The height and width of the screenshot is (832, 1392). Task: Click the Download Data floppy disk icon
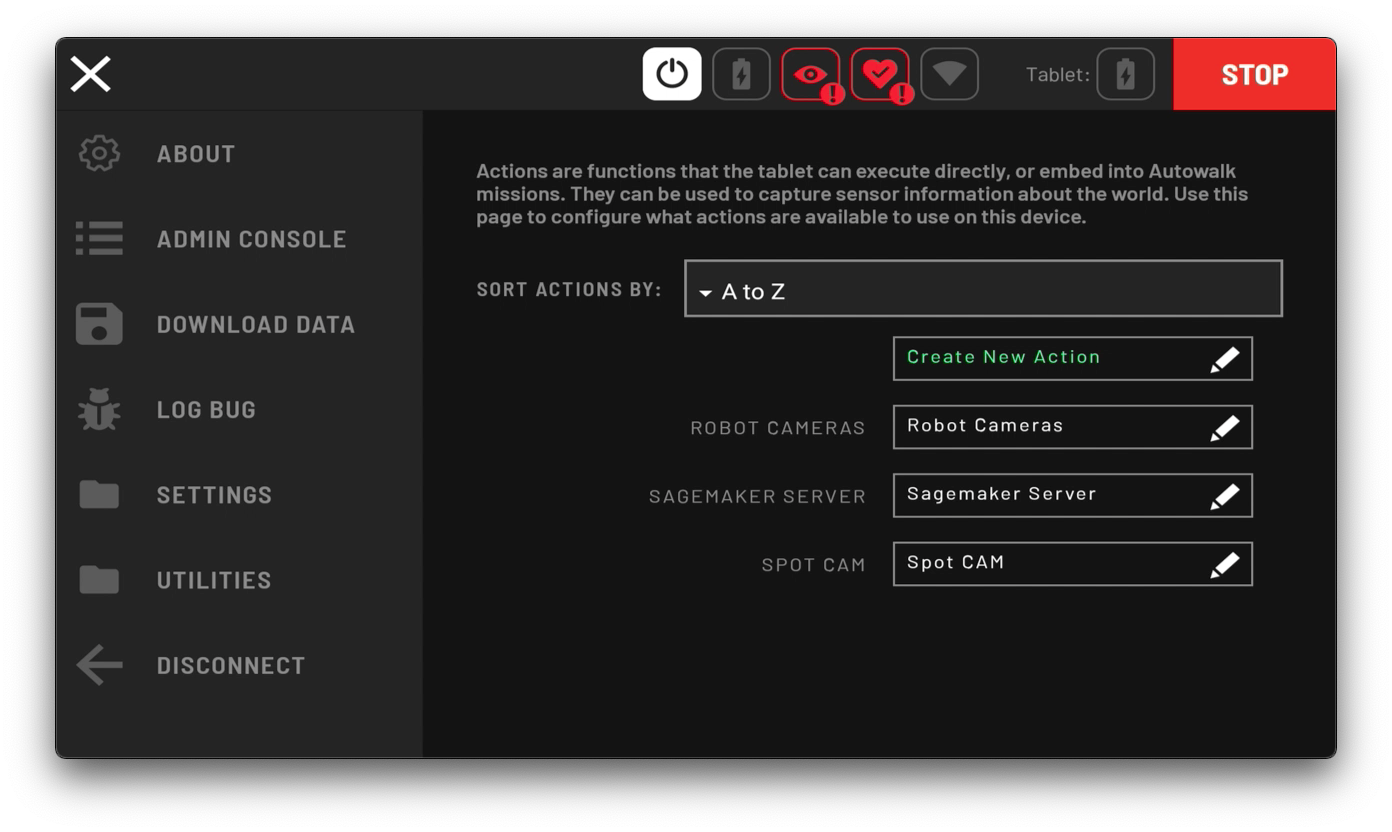coord(99,324)
